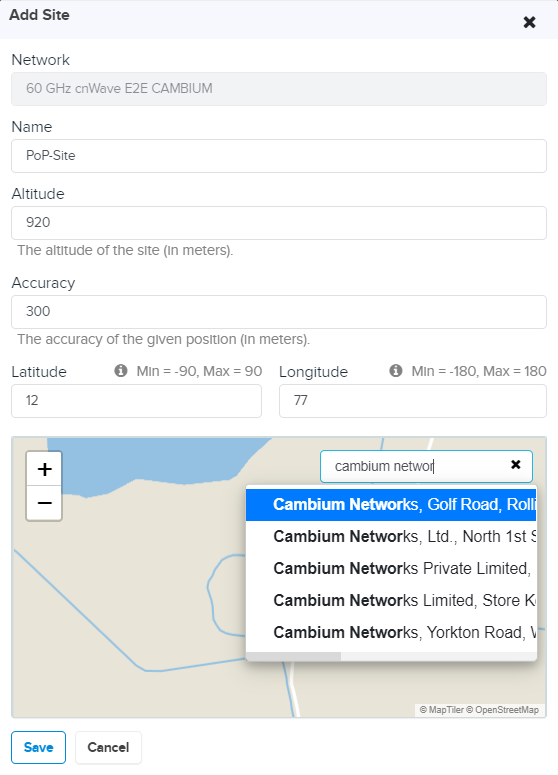Choose Cambium Networks, Ltd., North 1st suggestion

[x=391, y=536]
